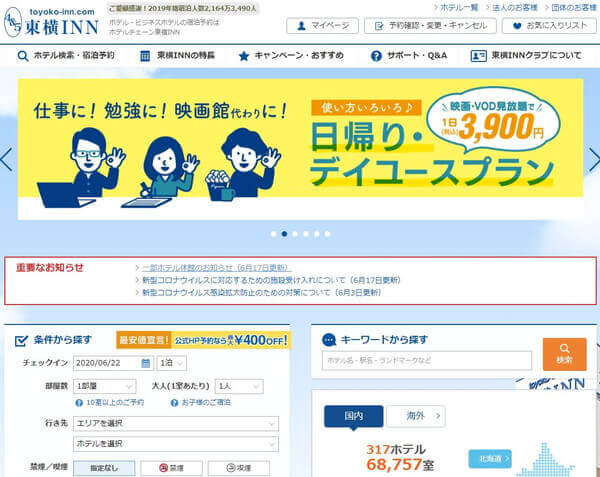Choose 指定なし smoking preference
Viewport: 600px width, 477px height.
click(x=104, y=468)
